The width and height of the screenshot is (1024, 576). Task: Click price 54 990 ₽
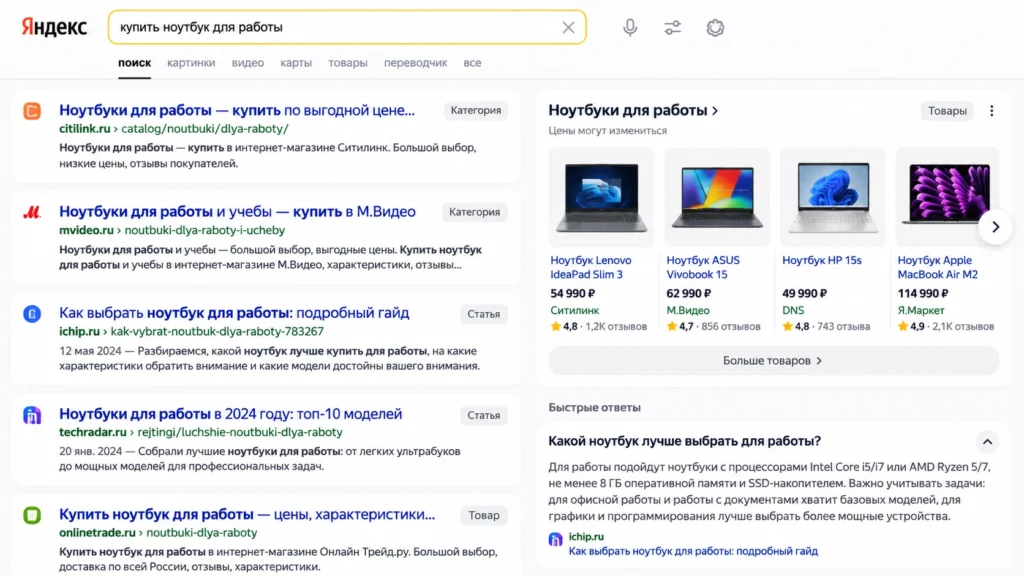(x=572, y=293)
